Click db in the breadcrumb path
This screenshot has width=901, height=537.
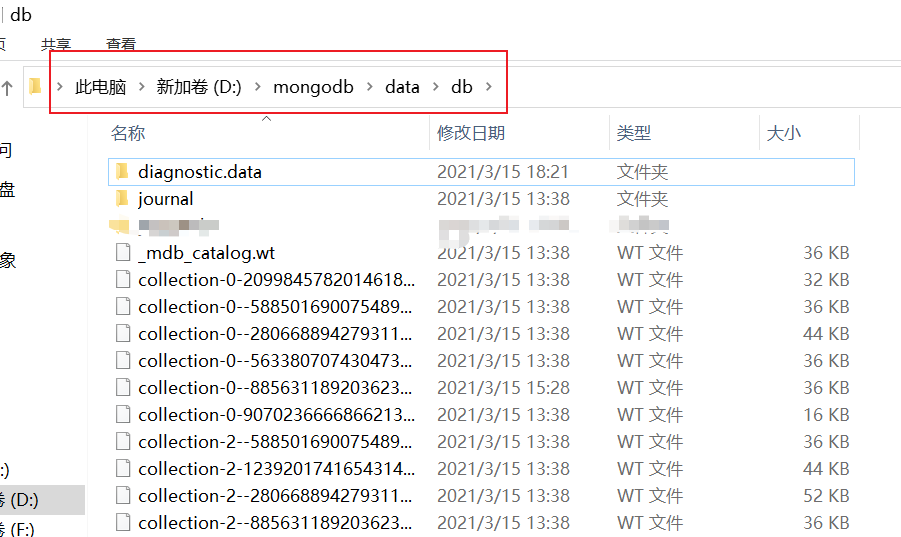[461, 87]
